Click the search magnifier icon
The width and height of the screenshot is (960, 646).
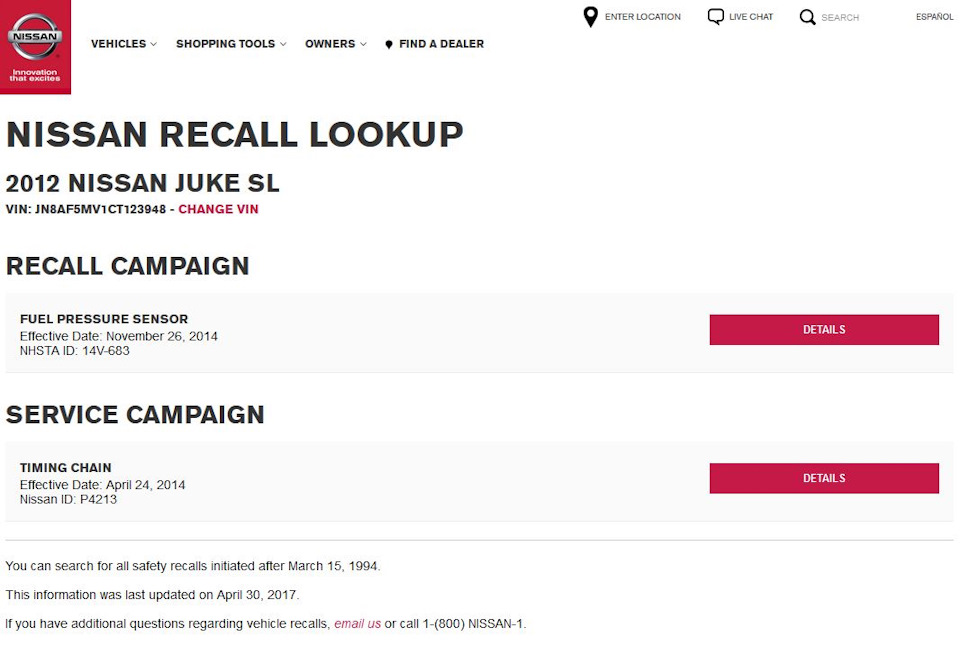tap(807, 17)
